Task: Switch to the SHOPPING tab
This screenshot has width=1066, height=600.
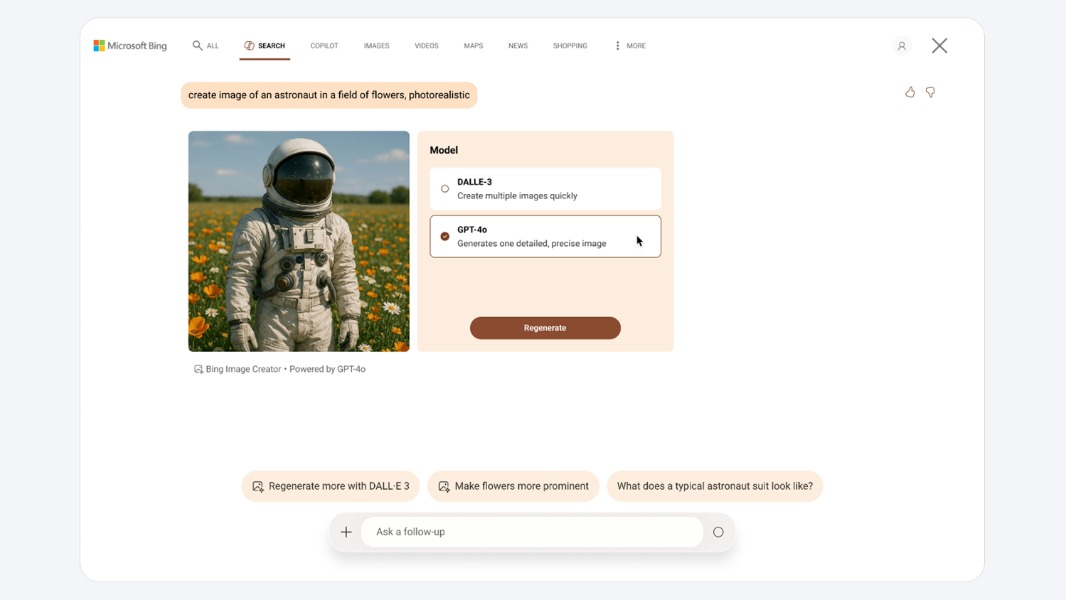Action: (570, 45)
